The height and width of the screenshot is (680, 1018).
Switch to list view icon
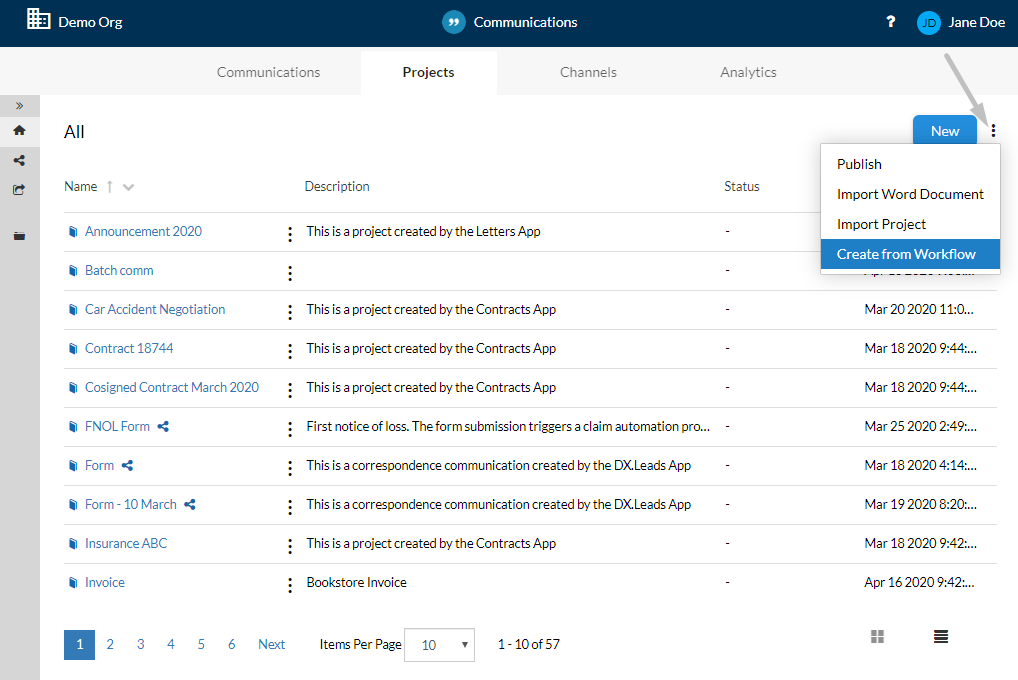tap(941, 636)
